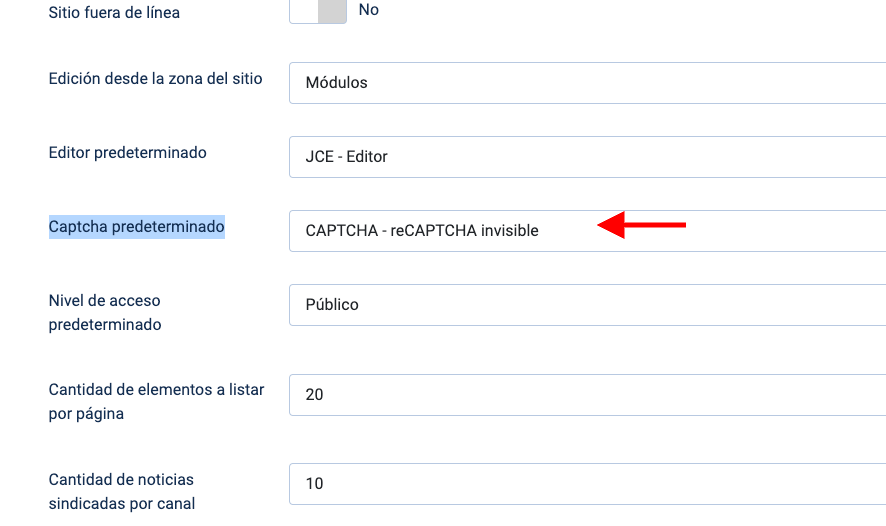The width and height of the screenshot is (886, 526).
Task: Click the Cantidad de noticias sindicadas label
Action: tap(122, 492)
